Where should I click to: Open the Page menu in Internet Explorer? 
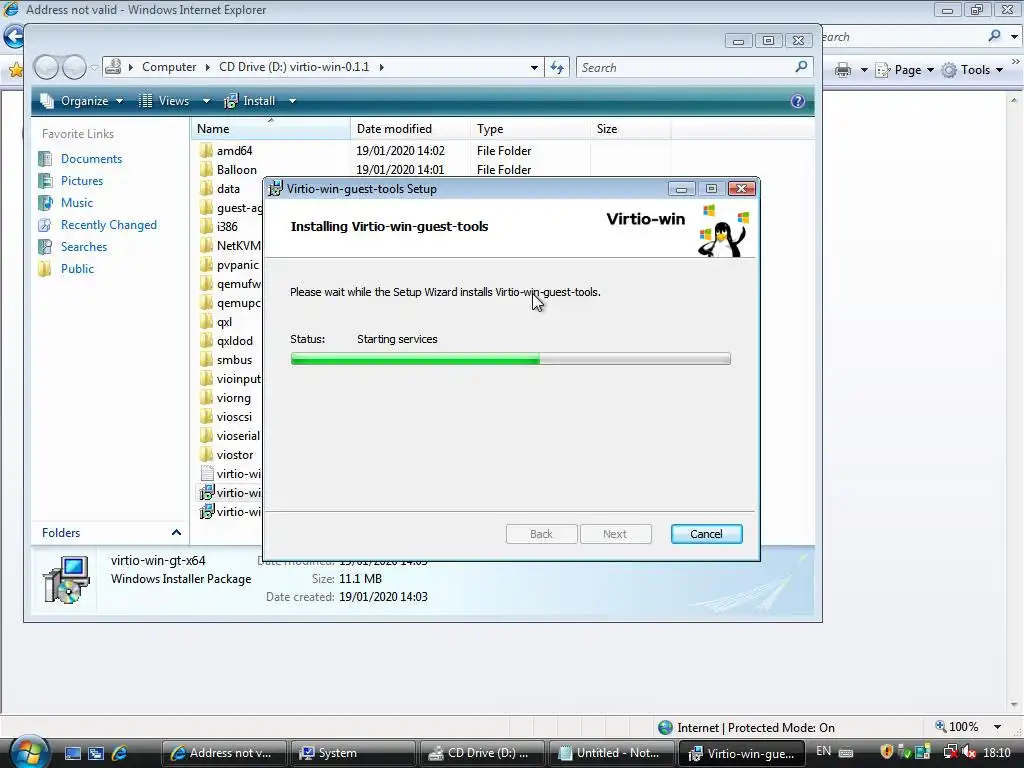(x=905, y=70)
